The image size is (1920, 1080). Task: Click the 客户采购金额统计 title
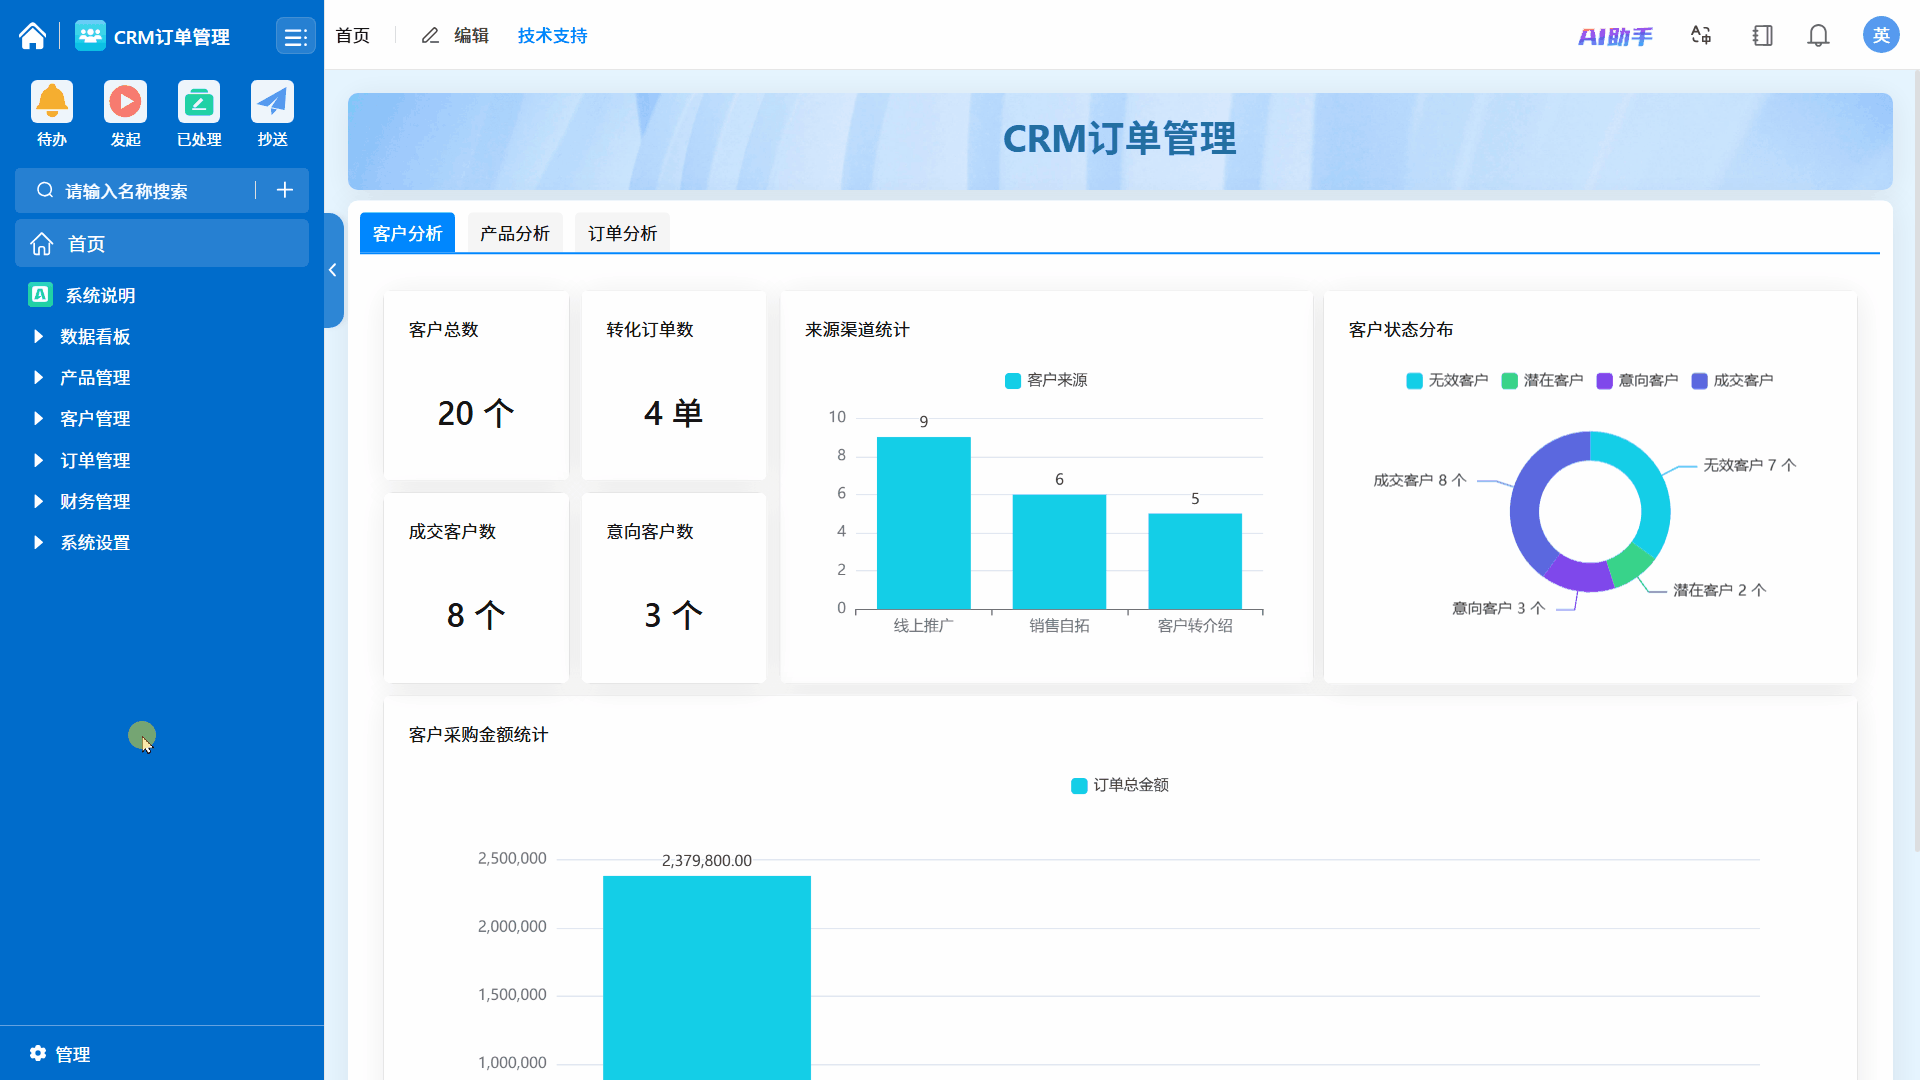[478, 735]
